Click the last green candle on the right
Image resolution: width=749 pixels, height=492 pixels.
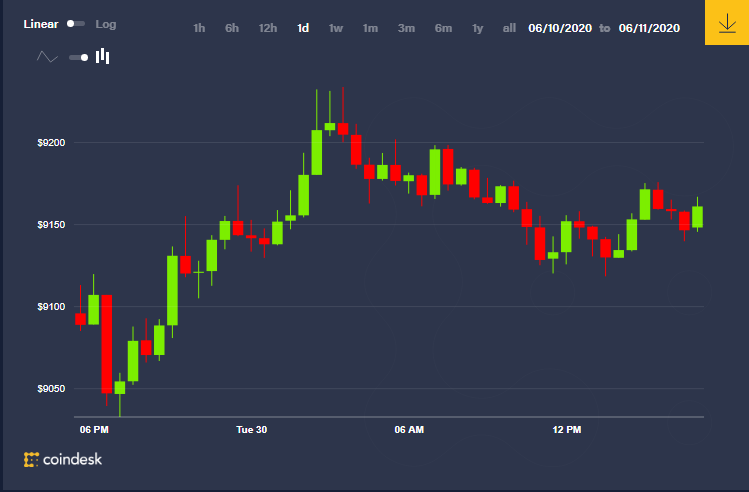point(697,217)
